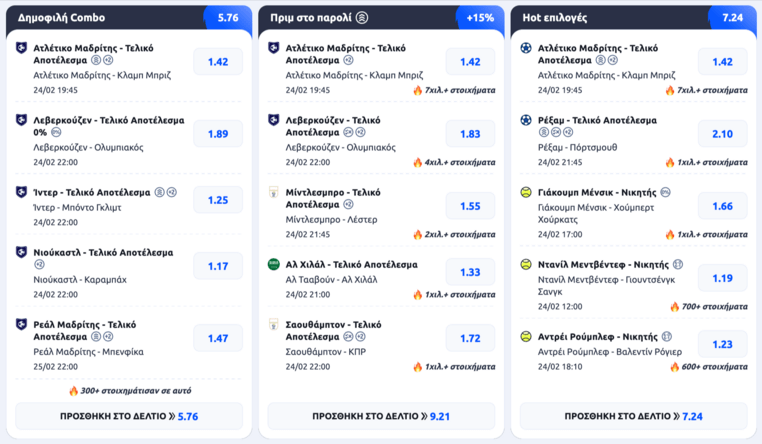This screenshot has width=762, height=444.
Task: Add the Hot επιλογές to betslip at 7.24
Action: pyautogui.click(x=633, y=416)
